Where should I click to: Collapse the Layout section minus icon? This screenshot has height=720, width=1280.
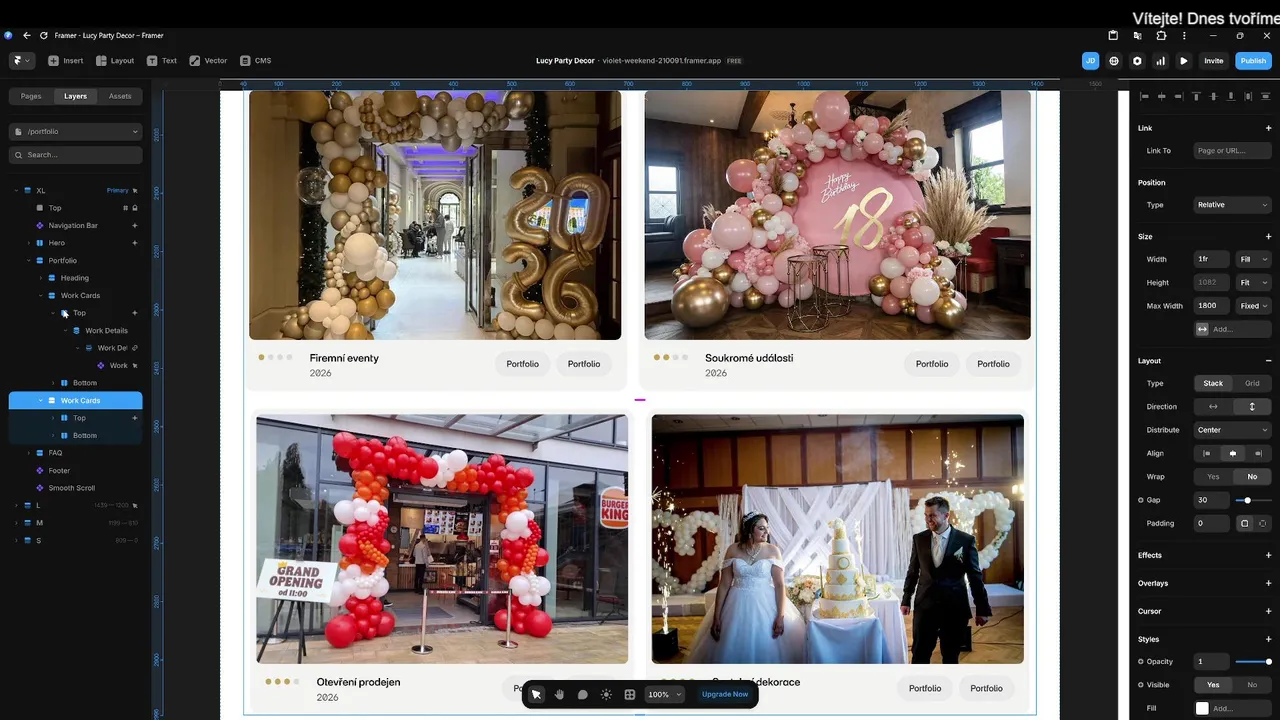tap(1268, 361)
